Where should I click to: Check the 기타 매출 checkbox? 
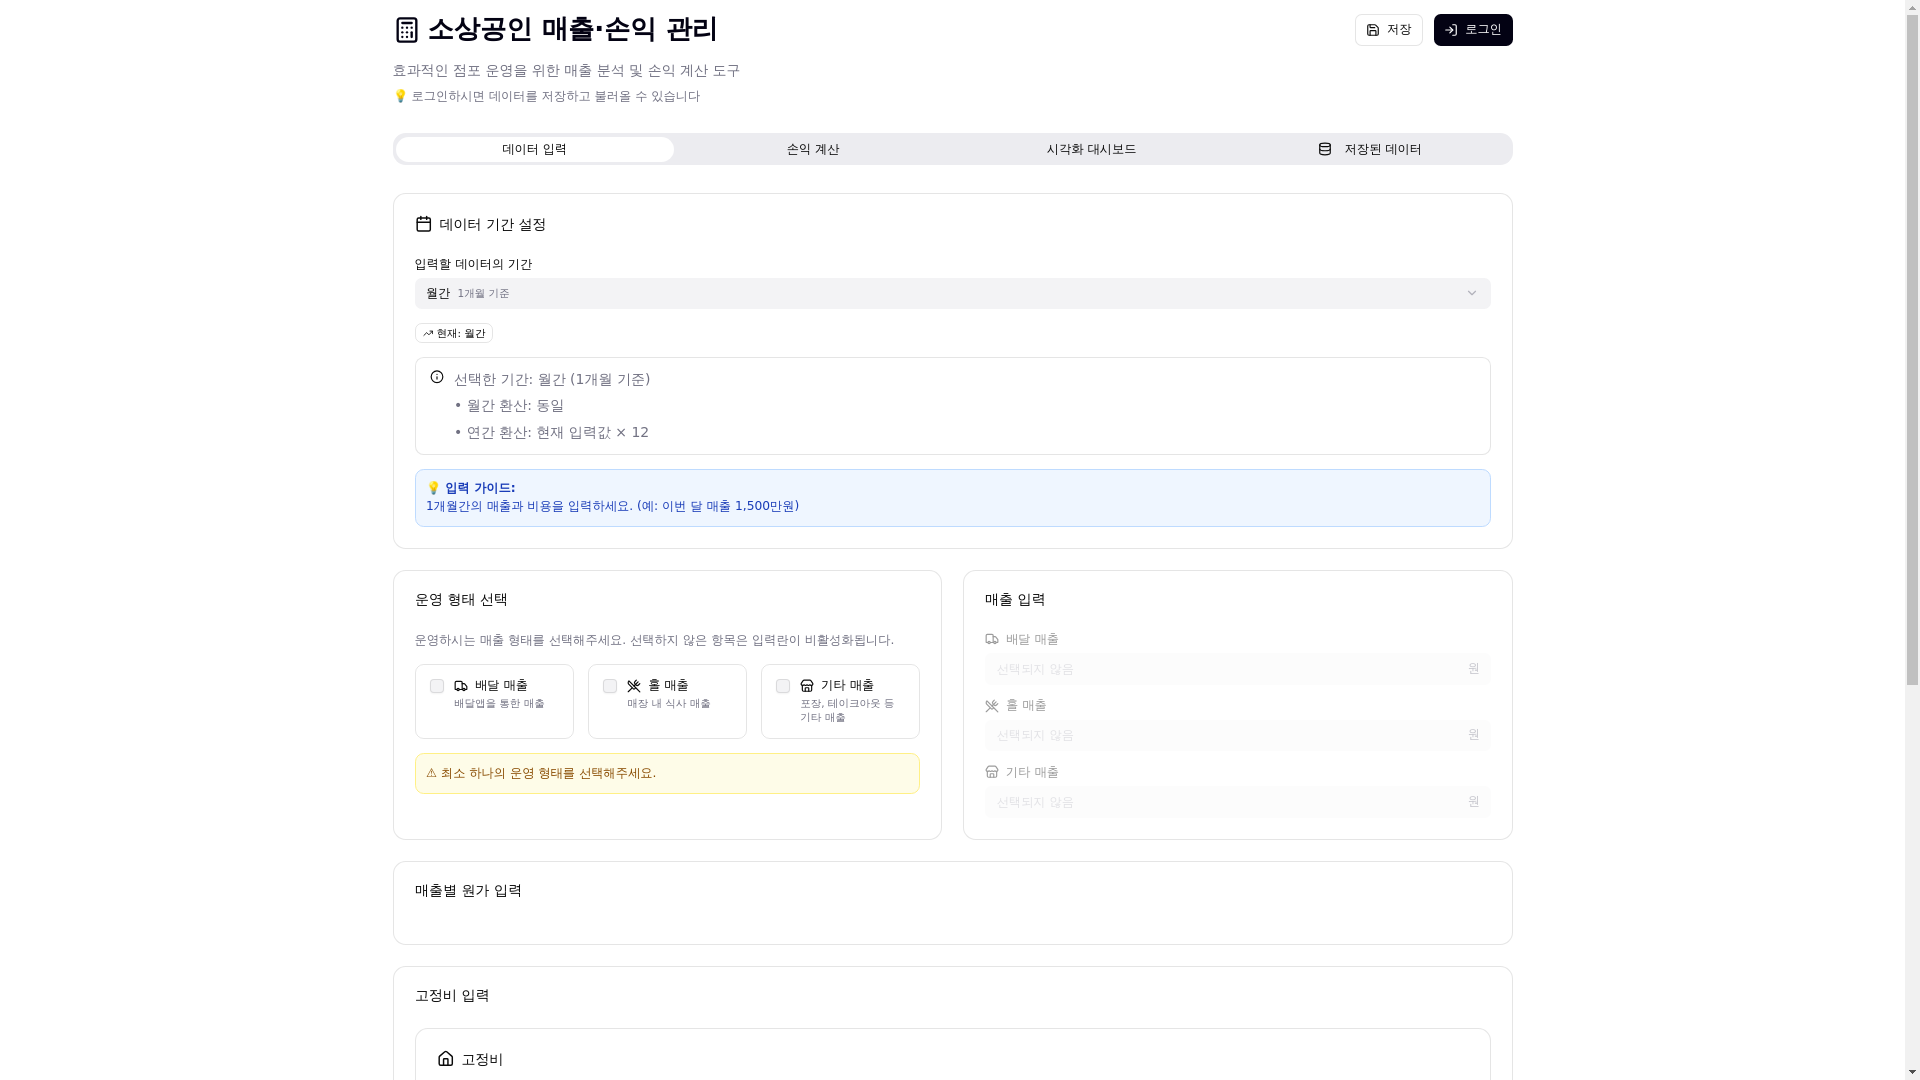click(x=783, y=686)
